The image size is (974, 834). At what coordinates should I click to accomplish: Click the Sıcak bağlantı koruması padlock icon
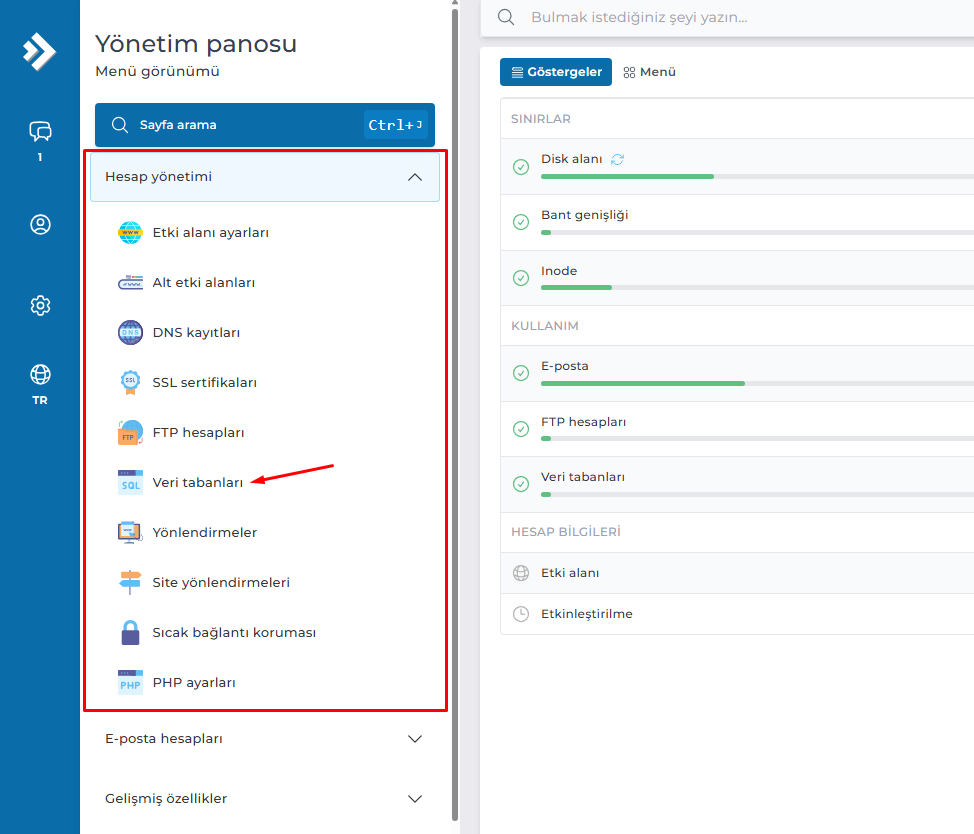130,632
